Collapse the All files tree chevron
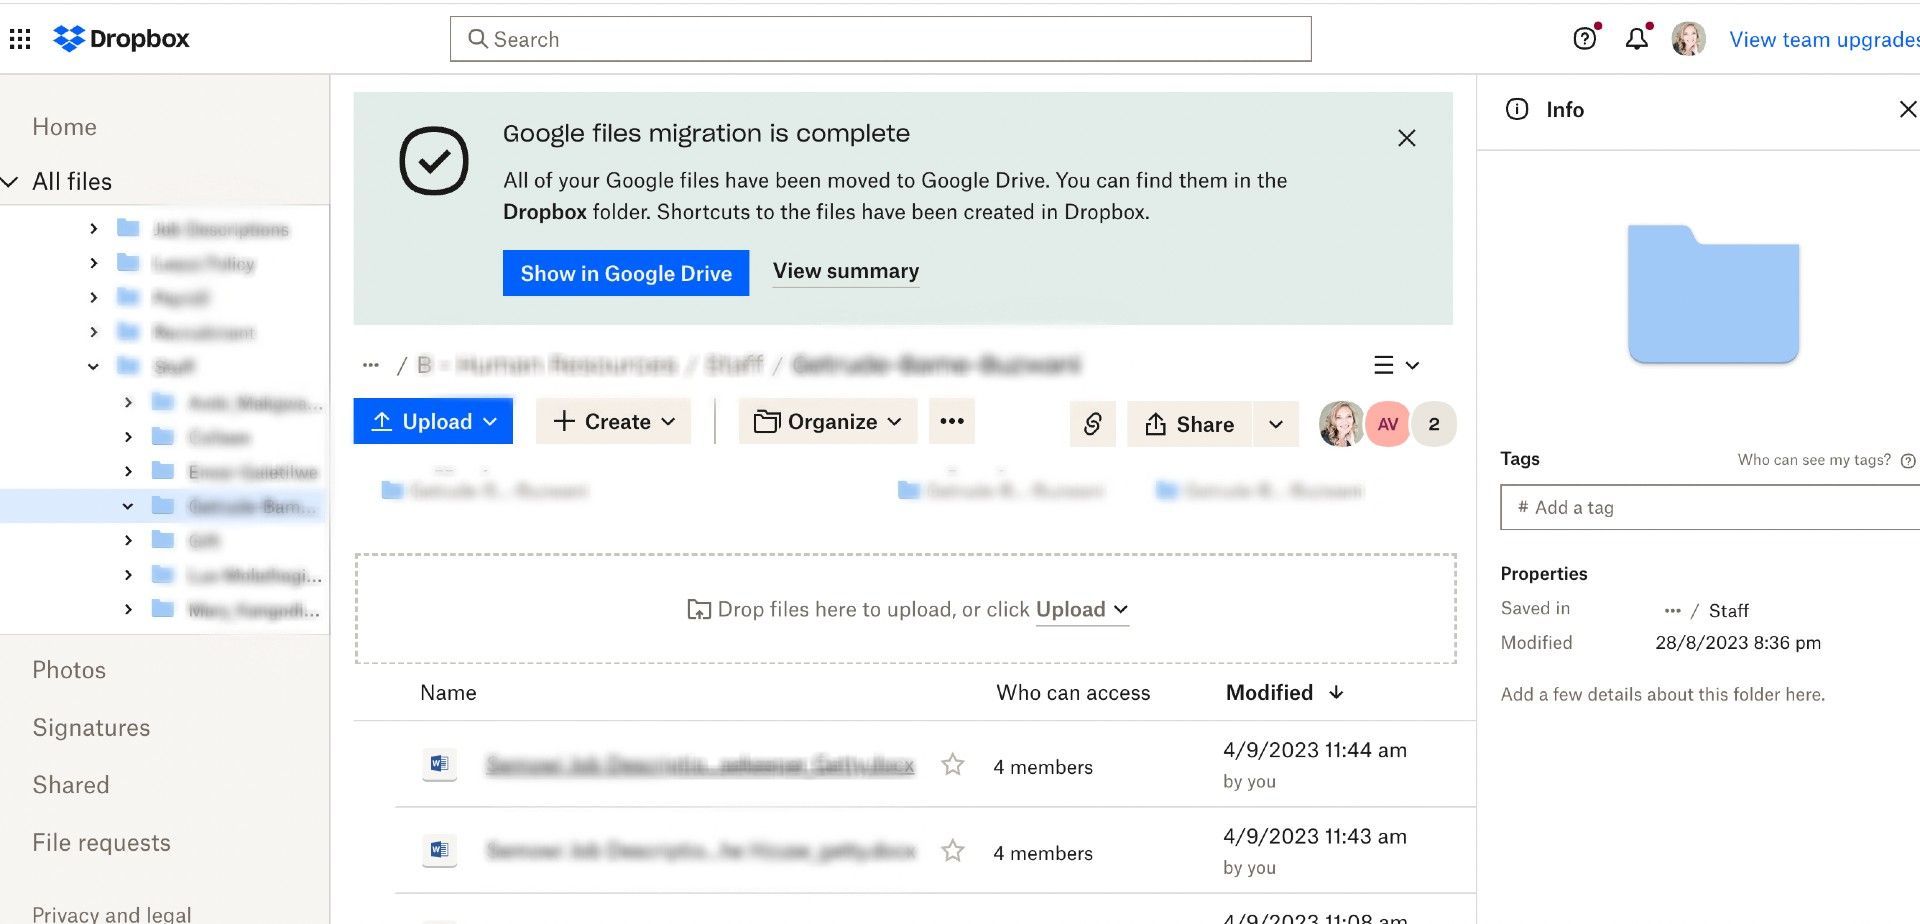The height and width of the screenshot is (924, 1920). click(11, 182)
